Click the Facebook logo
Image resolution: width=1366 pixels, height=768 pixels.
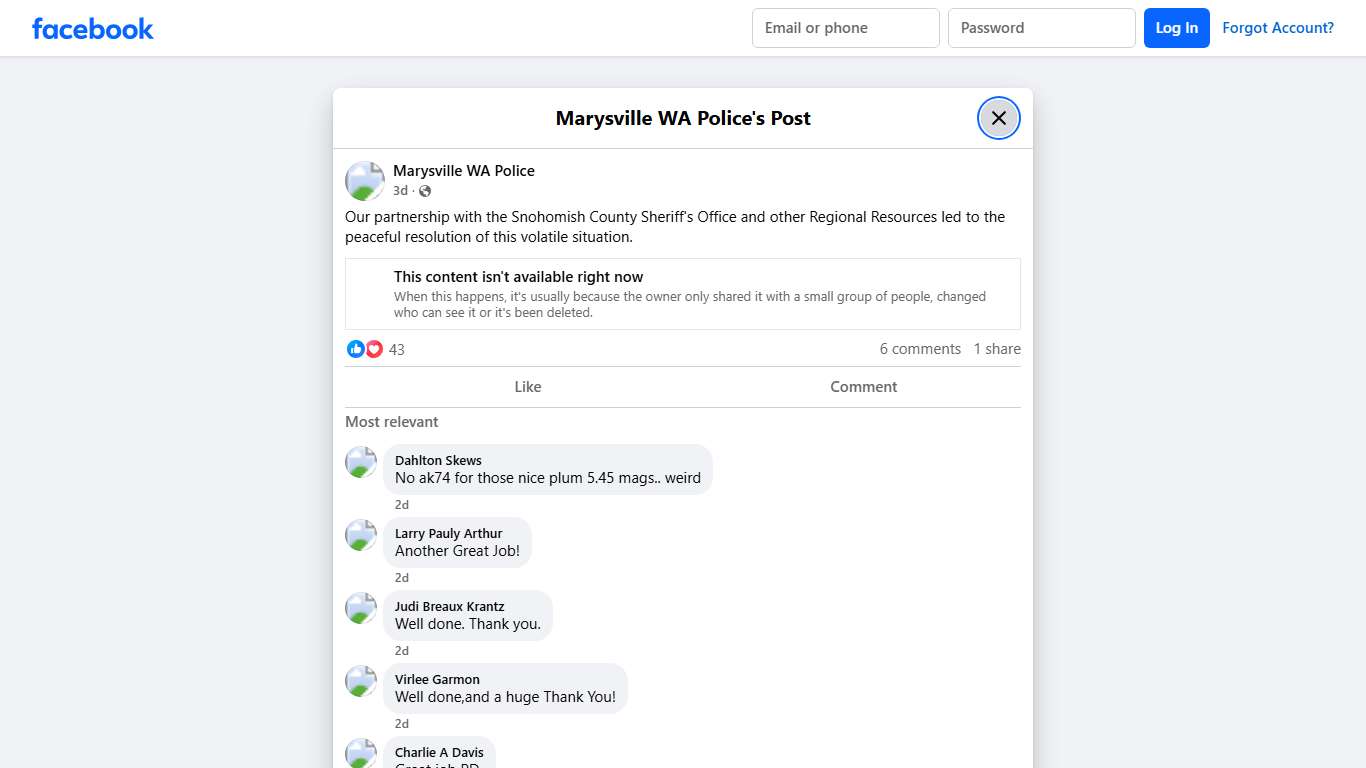pyautogui.click(x=92, y=28)
